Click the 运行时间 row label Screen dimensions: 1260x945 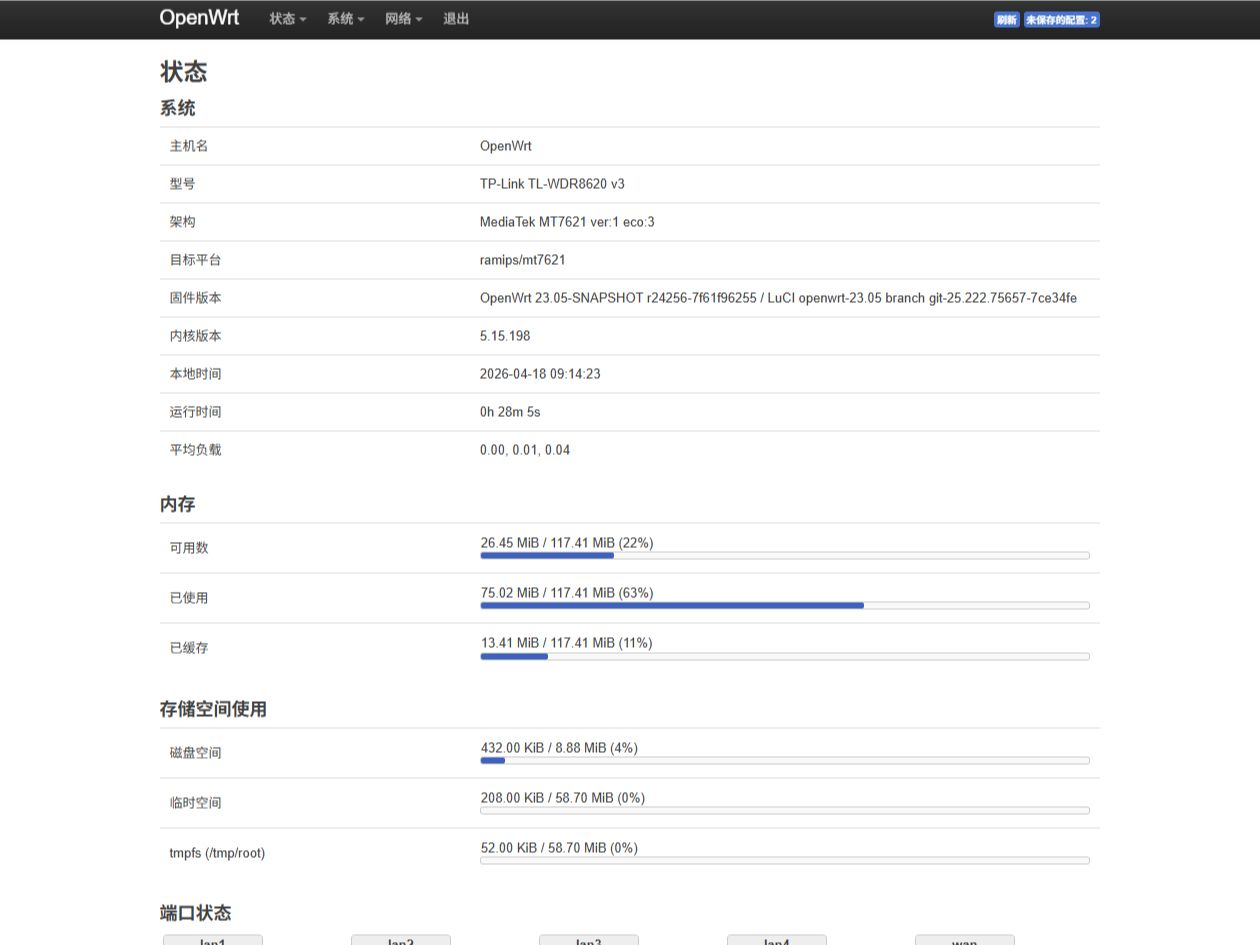pyautogui.click(x=196, y=412)
